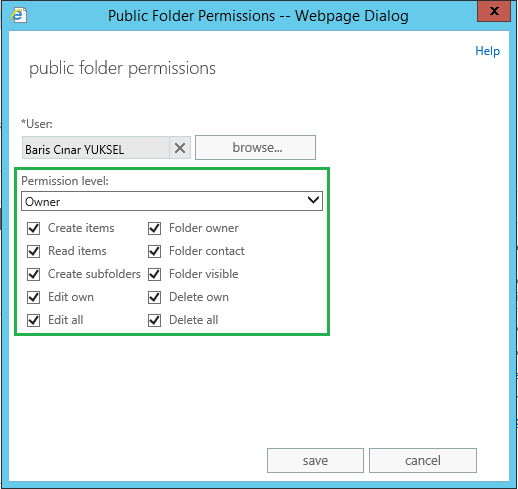Open the Help link
The width and height of the screenshot is (518, 489).
487,51
